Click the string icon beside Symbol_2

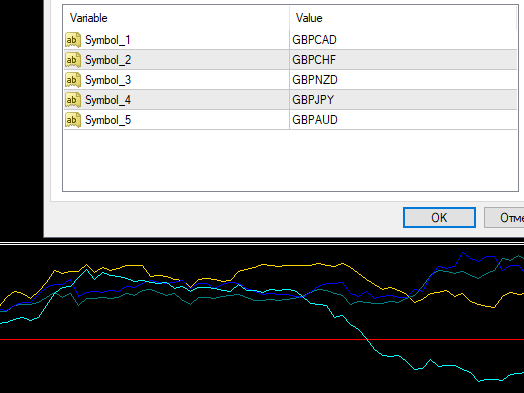(73, 60)
